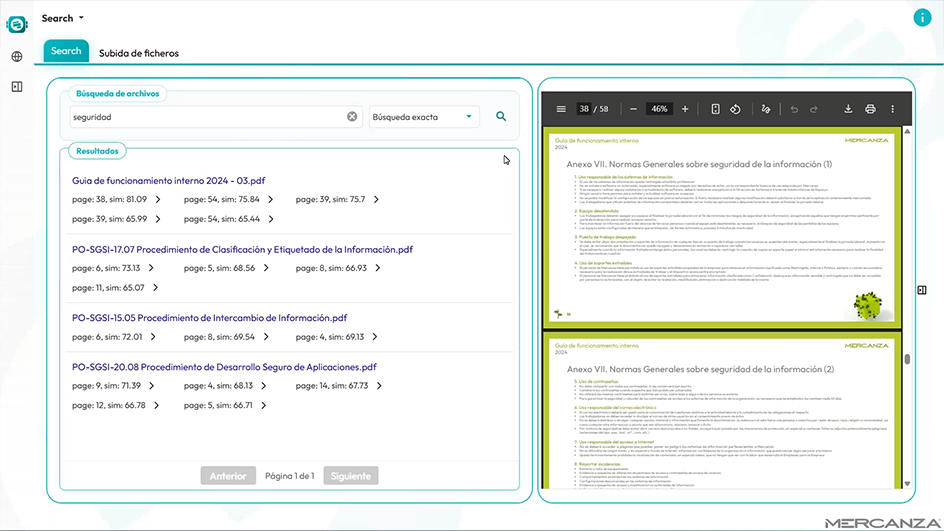Screen dimensions: 944x531
Task: Zoom in on the PDF viewer
Action: (x=685, y=109)
